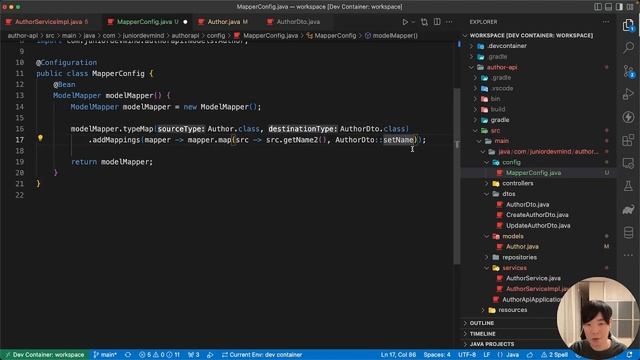Open editor More Actions ellipsis

point(449,22)
